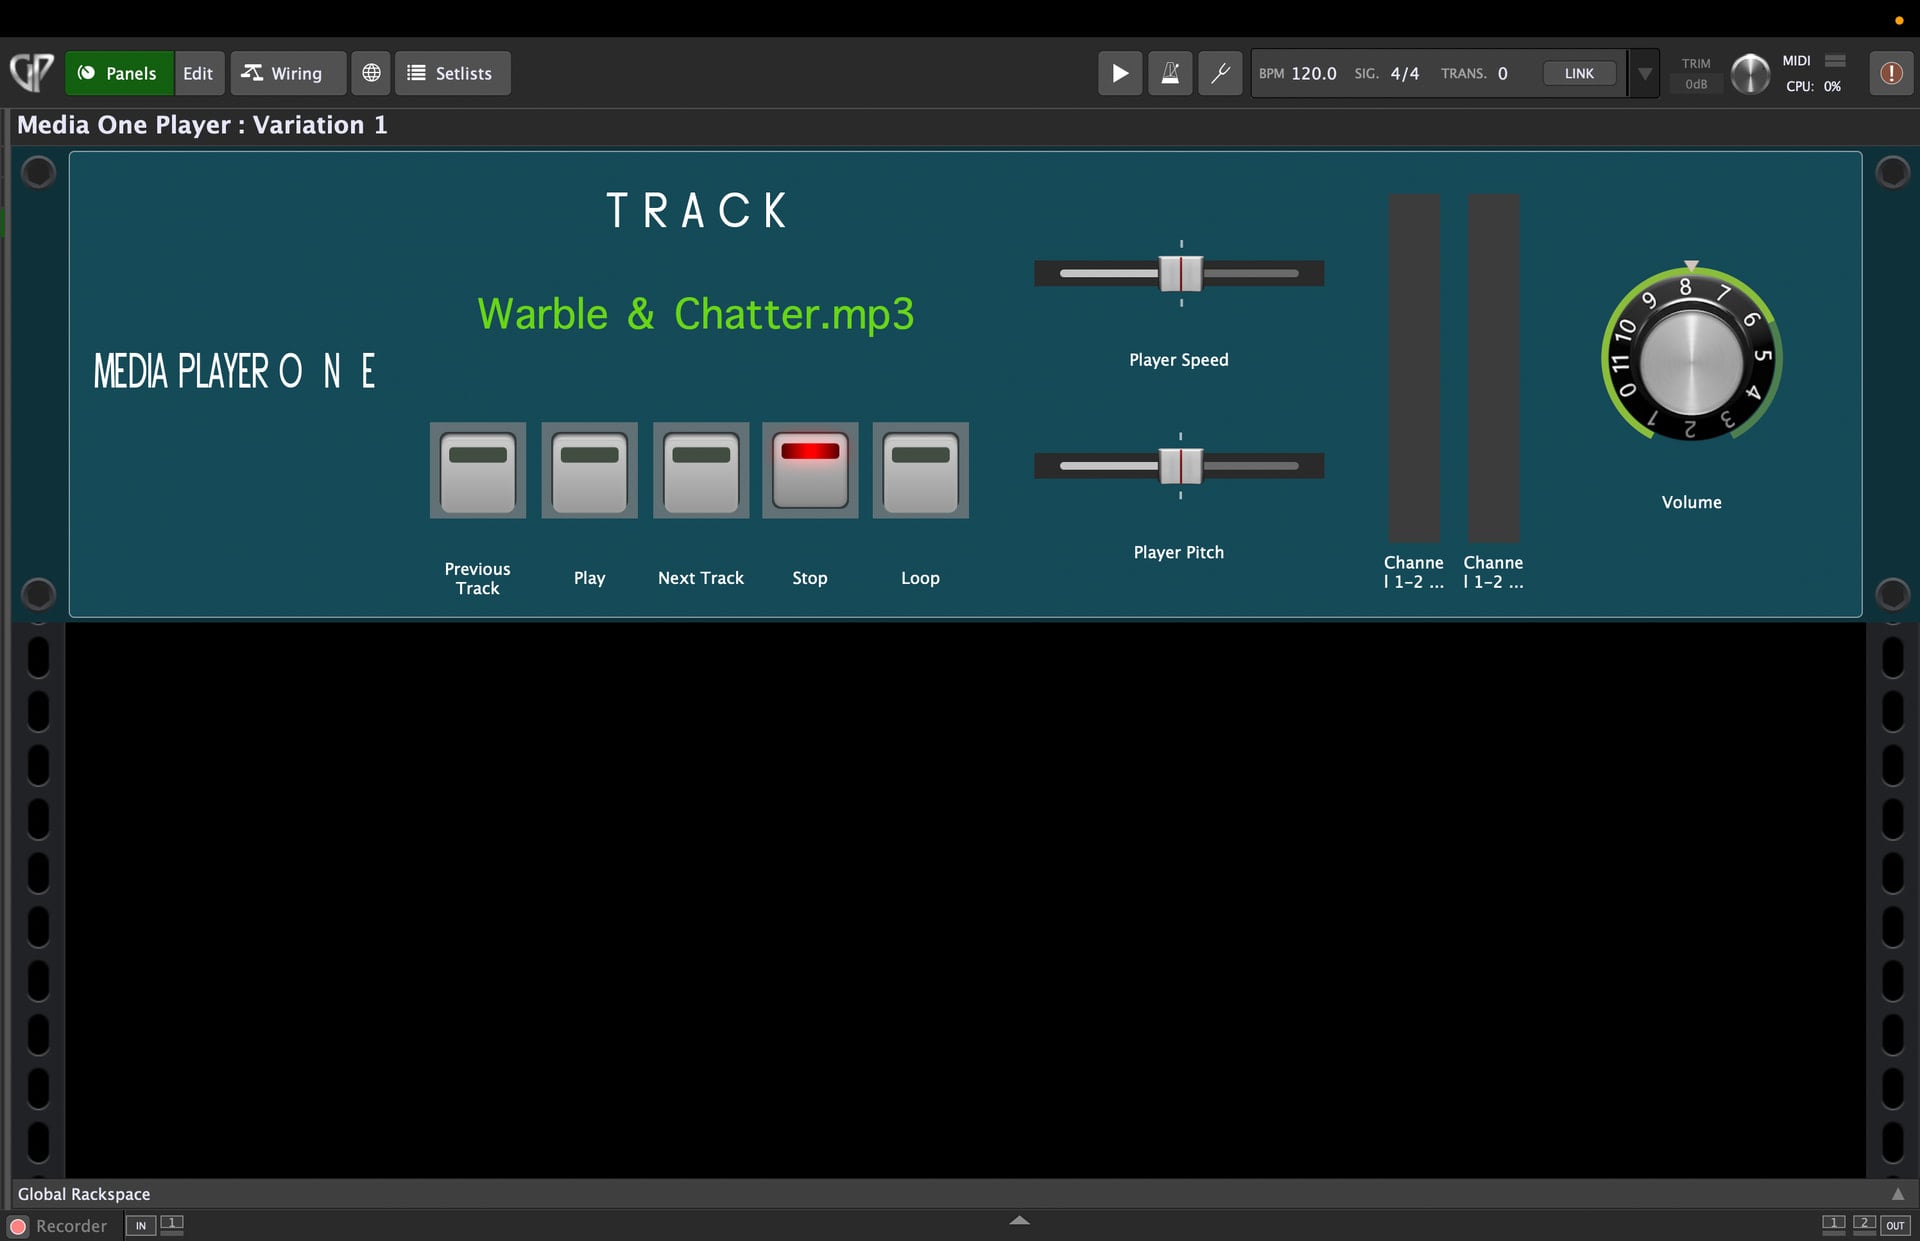Click the Player Speed slider handle
Image resolution: width=1920 pixels, height=1241 pixels.
1180,273
